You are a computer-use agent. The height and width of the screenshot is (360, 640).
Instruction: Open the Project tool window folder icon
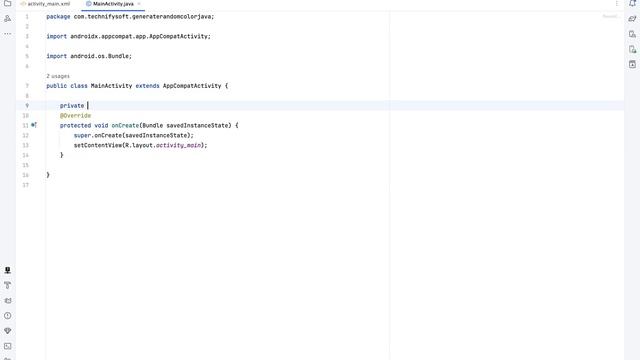click(x=7, y=3)
